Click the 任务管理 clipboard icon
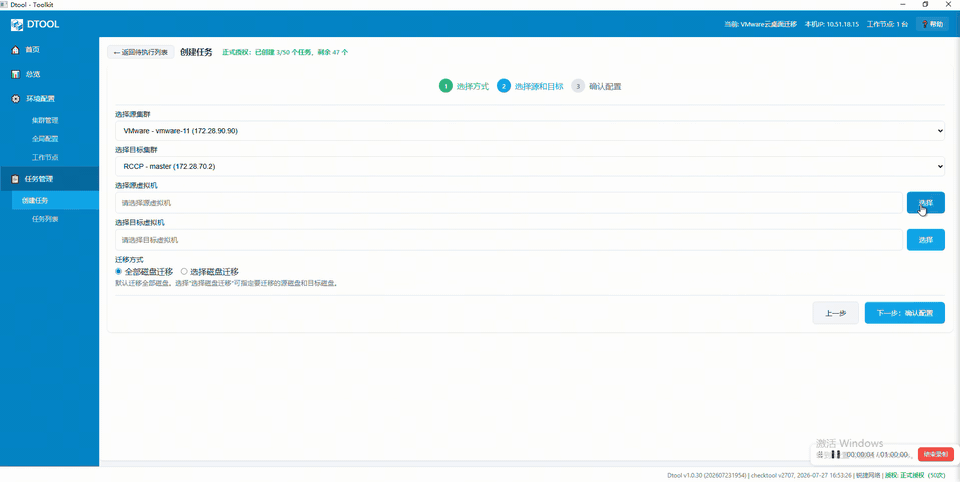 (x=16, y=179)
